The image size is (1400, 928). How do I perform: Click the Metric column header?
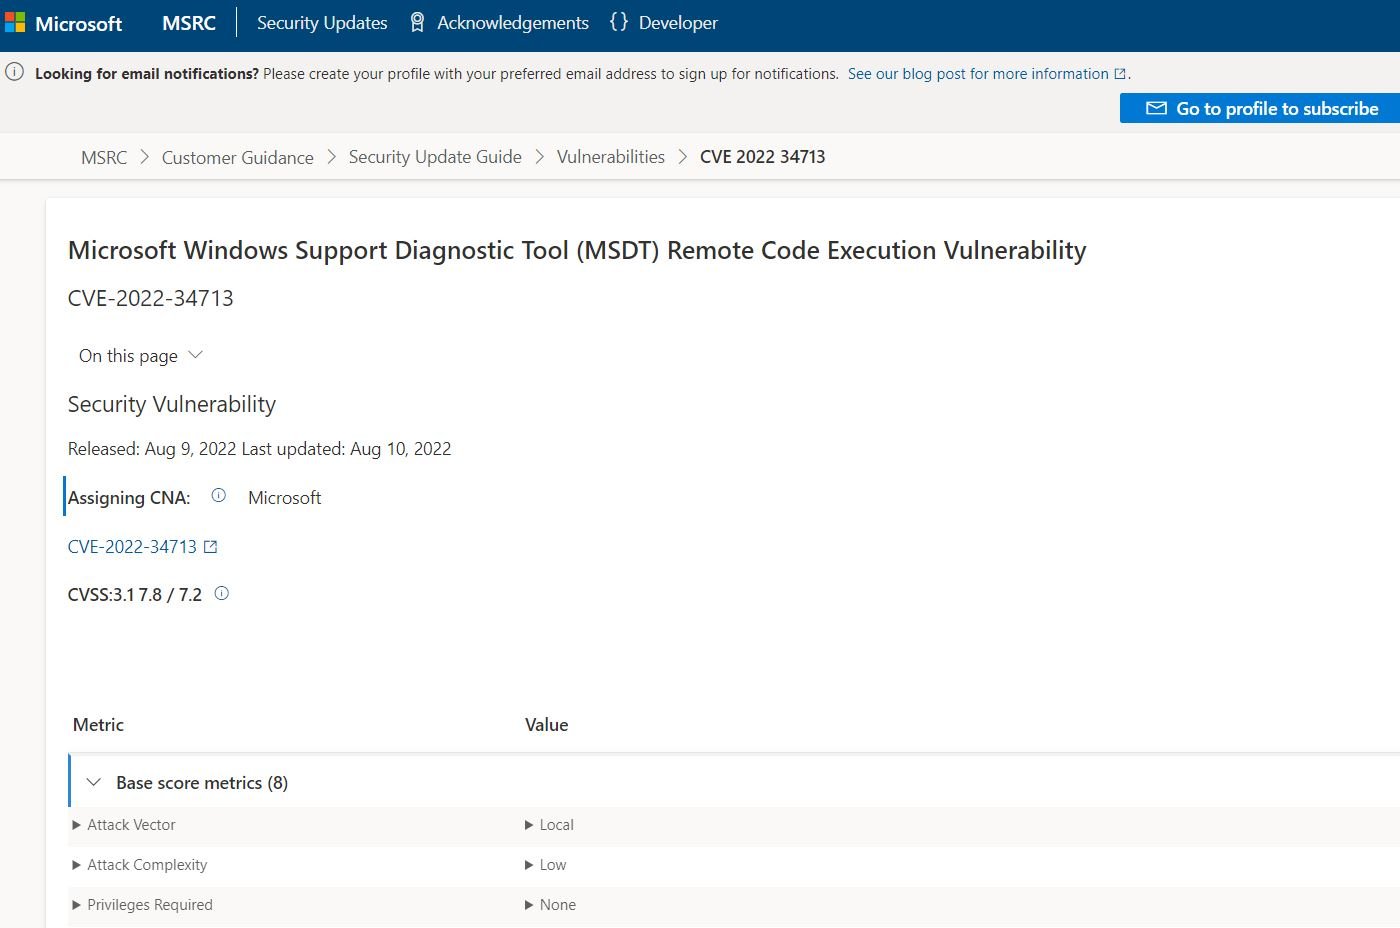pos(98,725)
